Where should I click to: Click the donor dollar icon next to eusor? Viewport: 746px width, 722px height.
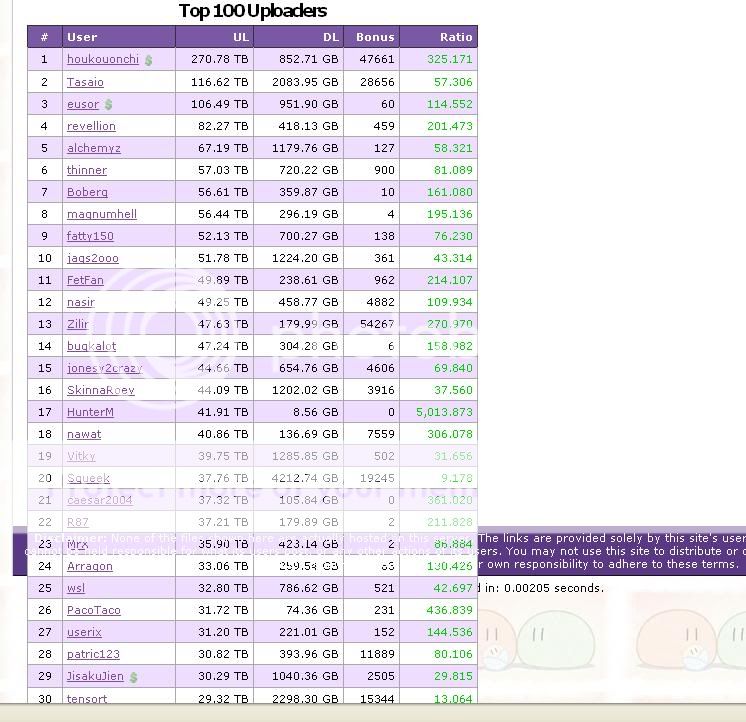[x=108, y=104]
